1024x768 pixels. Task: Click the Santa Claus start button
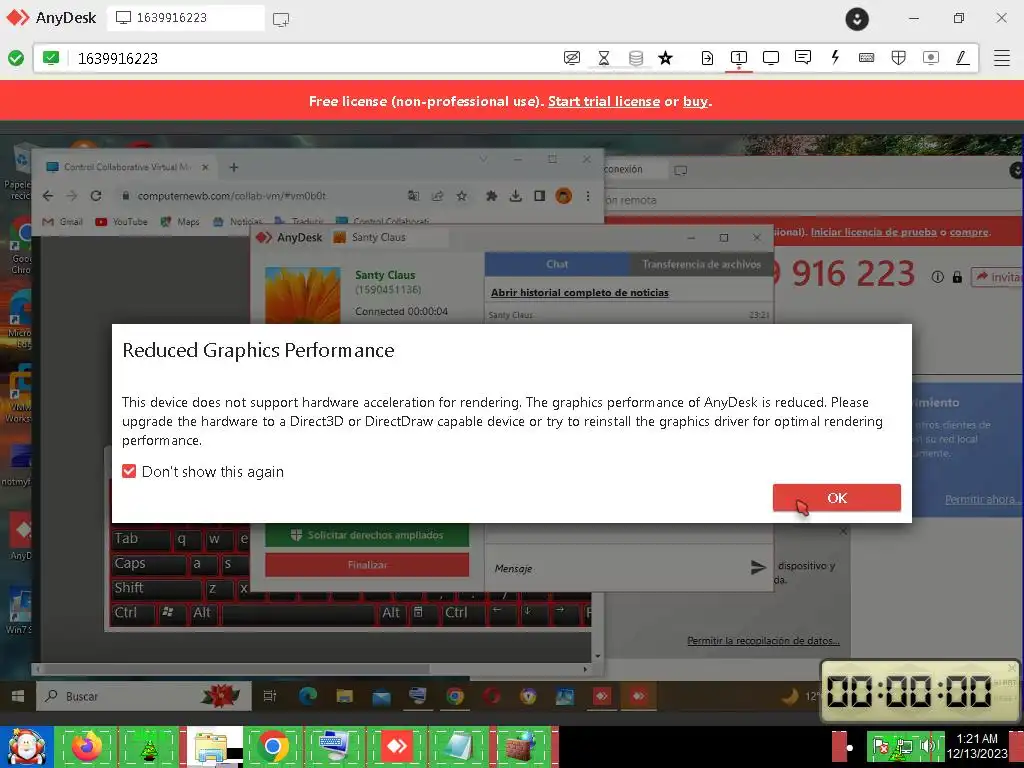click(x=26, y=746)
